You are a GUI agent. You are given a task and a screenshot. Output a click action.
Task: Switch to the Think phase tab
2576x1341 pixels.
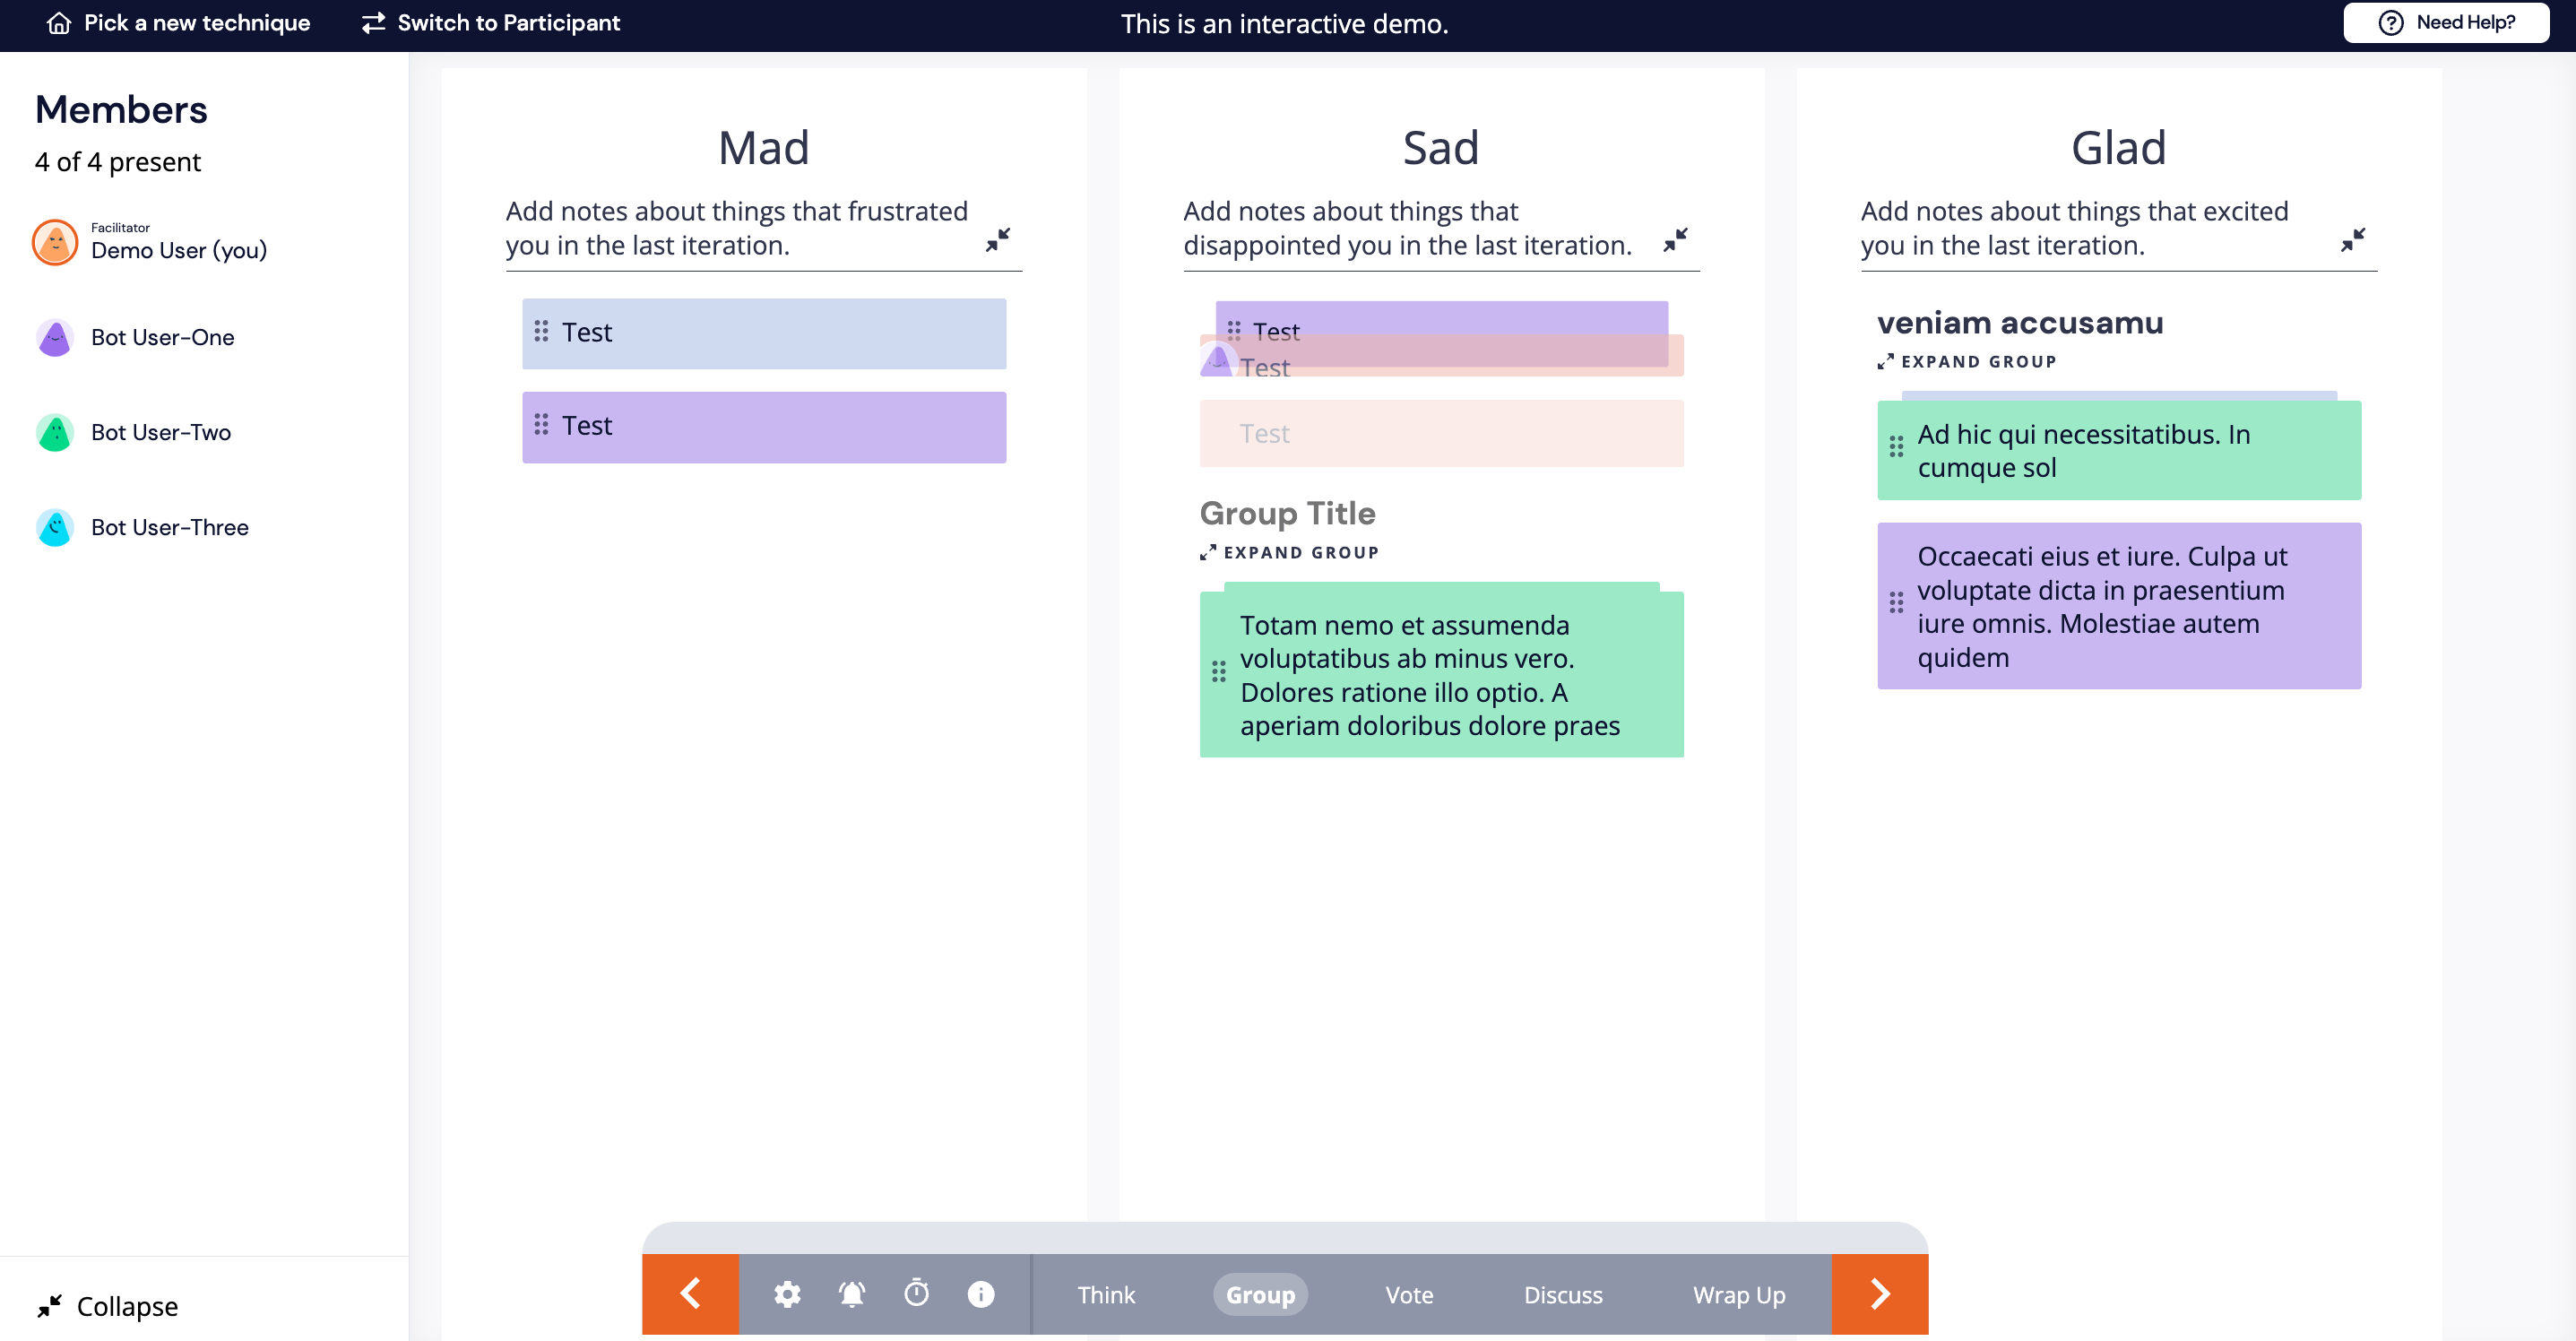(1105, 1293)
